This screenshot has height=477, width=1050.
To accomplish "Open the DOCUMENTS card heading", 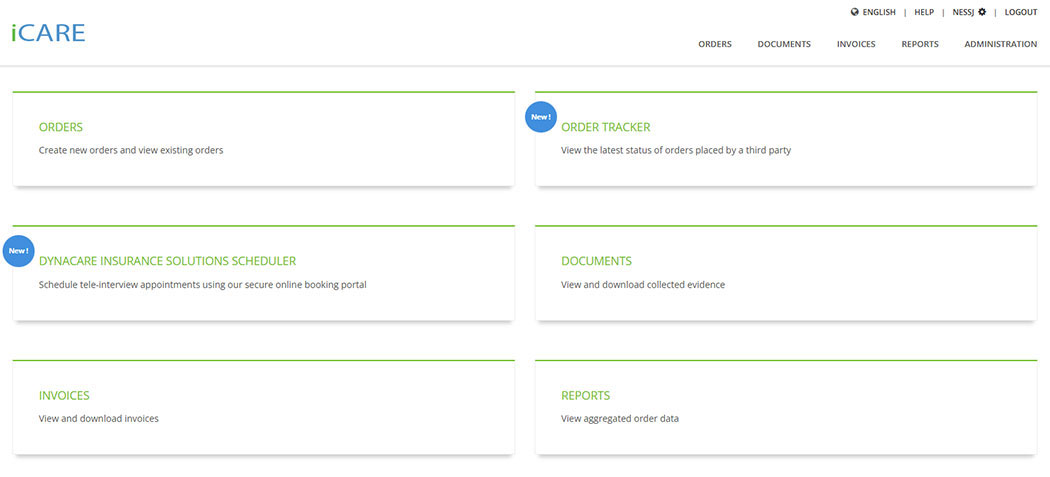I will click(596, 261).
